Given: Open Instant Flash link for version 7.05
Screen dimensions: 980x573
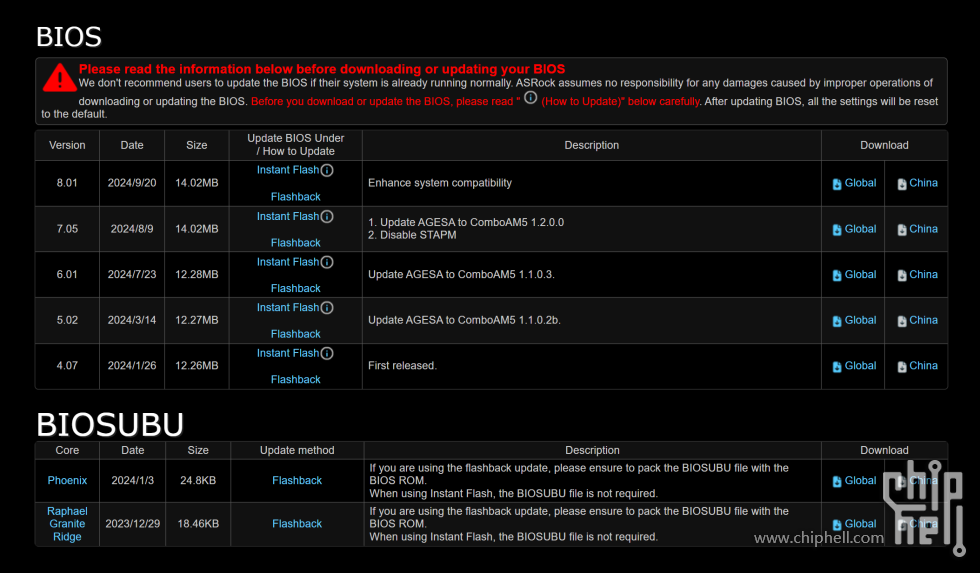Looking at the screenshot, I should pyautogui.click(x=288, y=216).
